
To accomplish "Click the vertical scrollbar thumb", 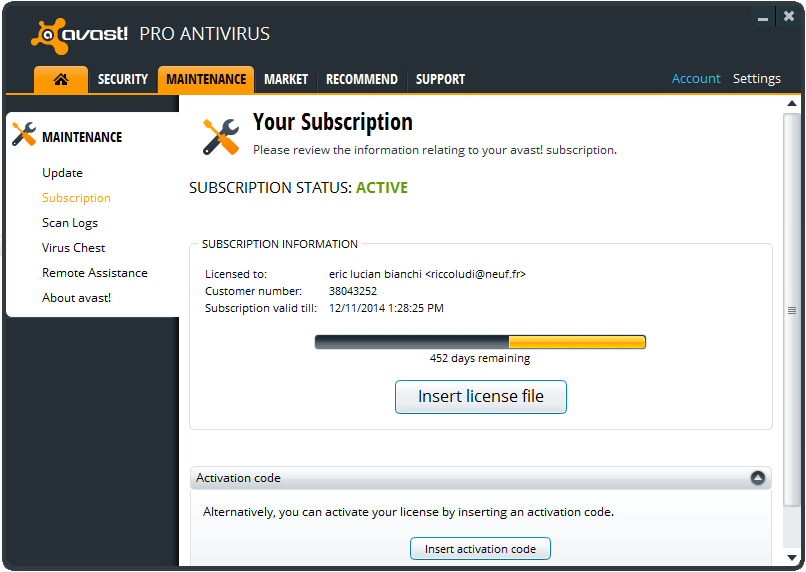I will pos(792,310).
